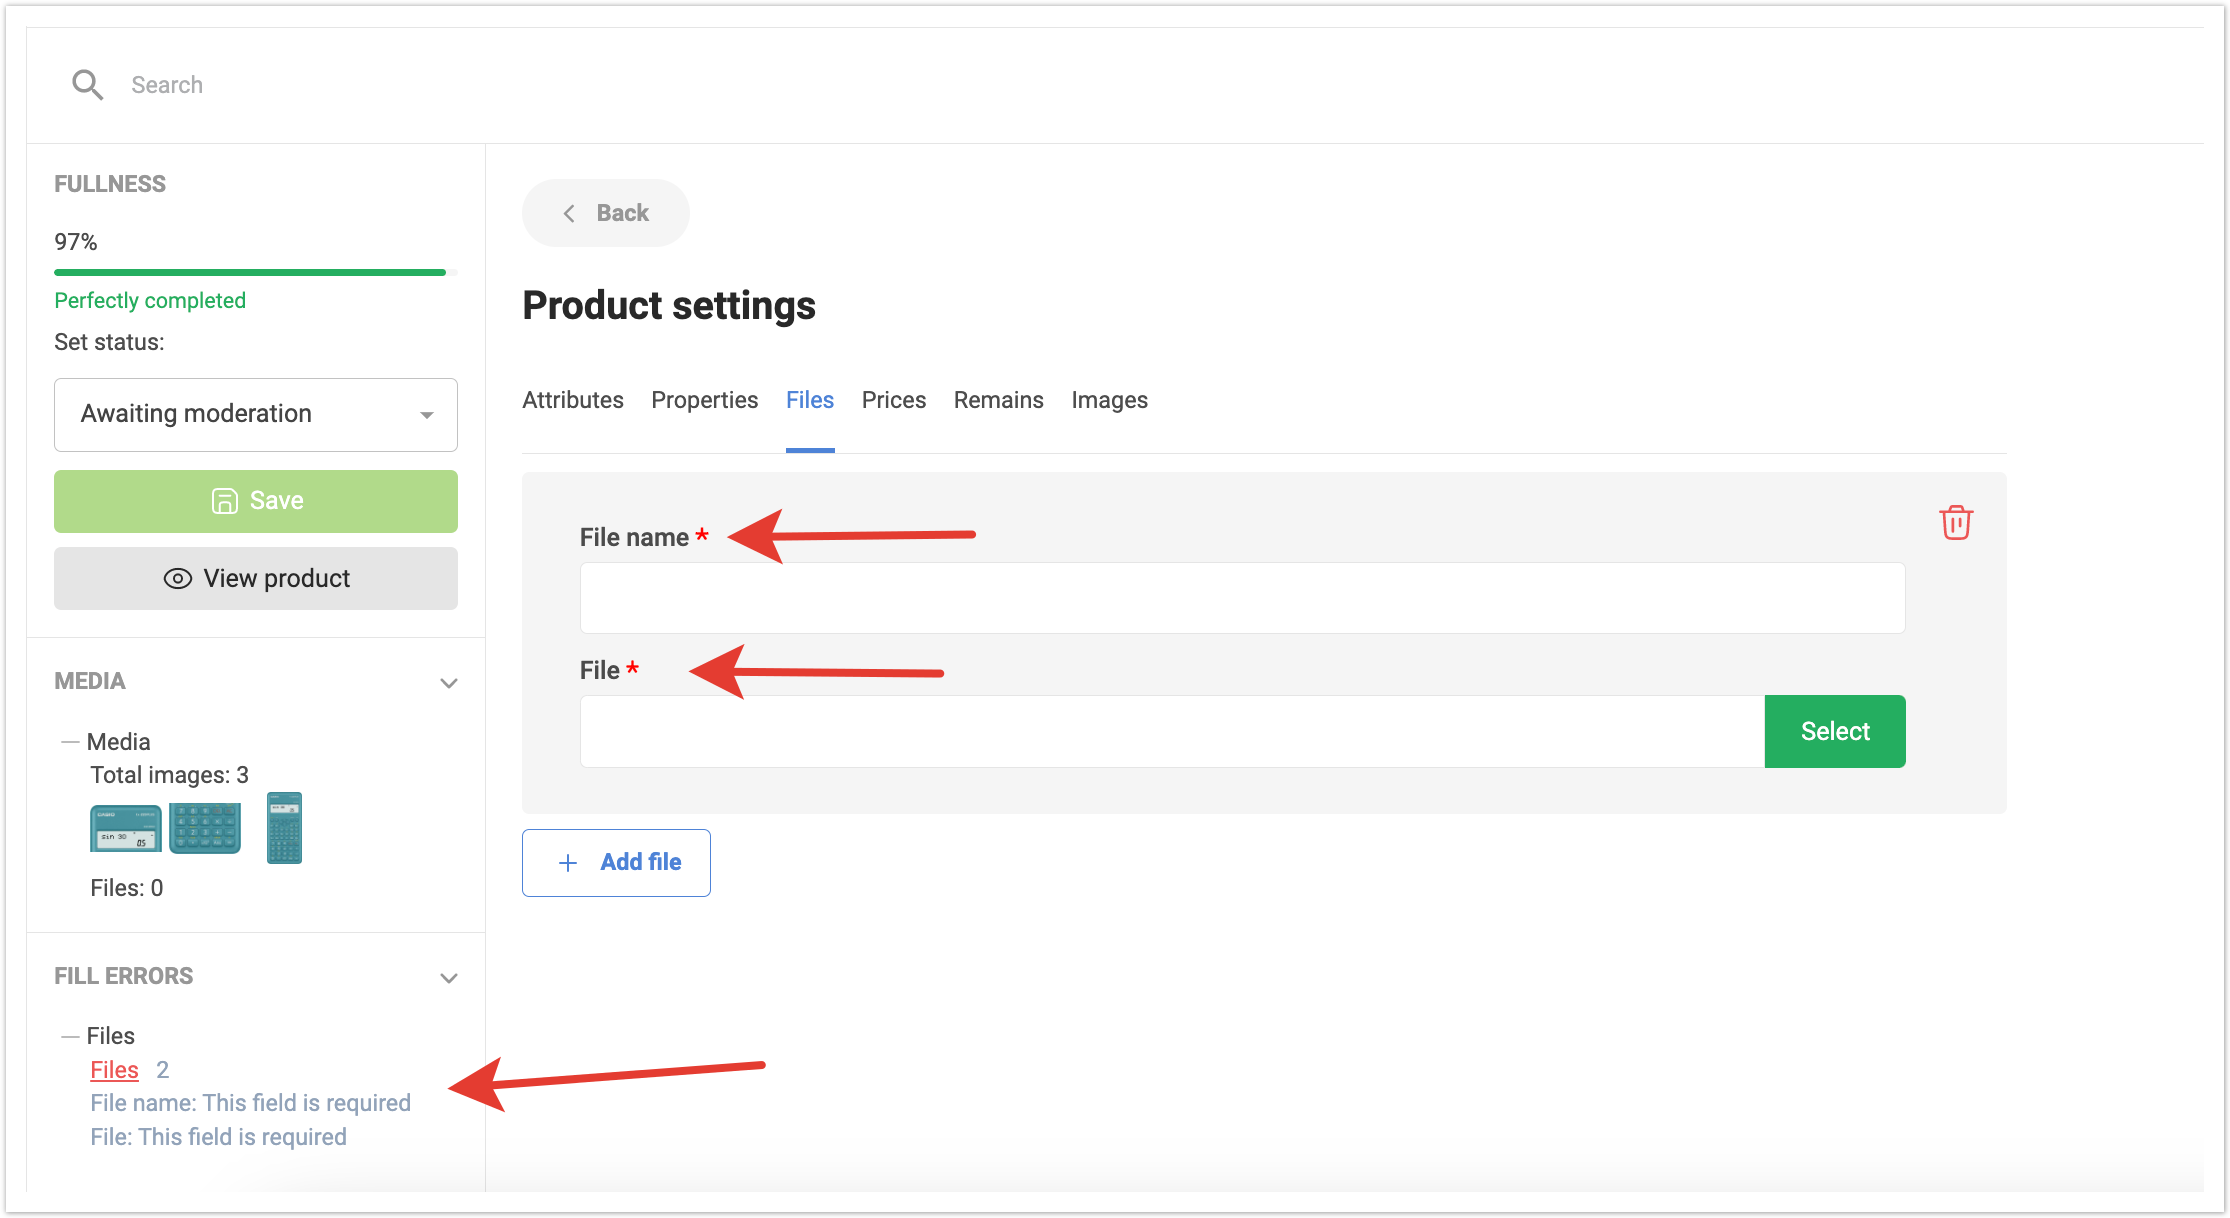
Task: Click the plus icon in Add file
Action: 567,863
